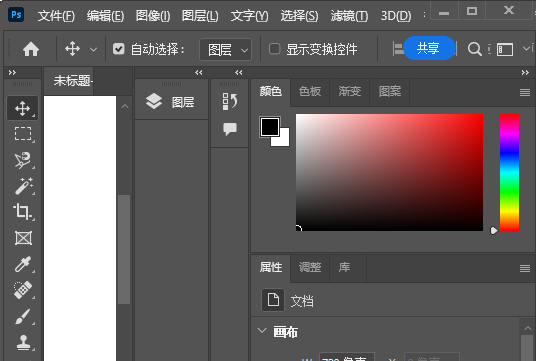The width and height of the screenshot is (536, 361).
Task: Switch to the 渐变 tab
Action: coord(350,92)
